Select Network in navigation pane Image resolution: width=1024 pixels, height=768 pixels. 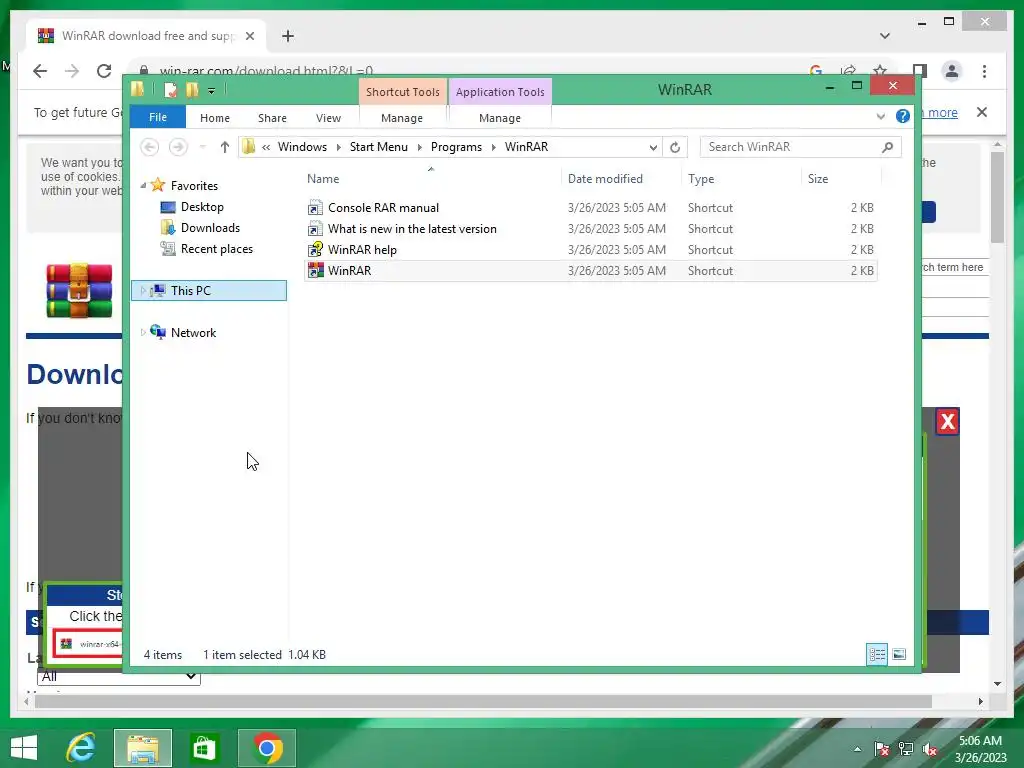[x=193, y=332]
